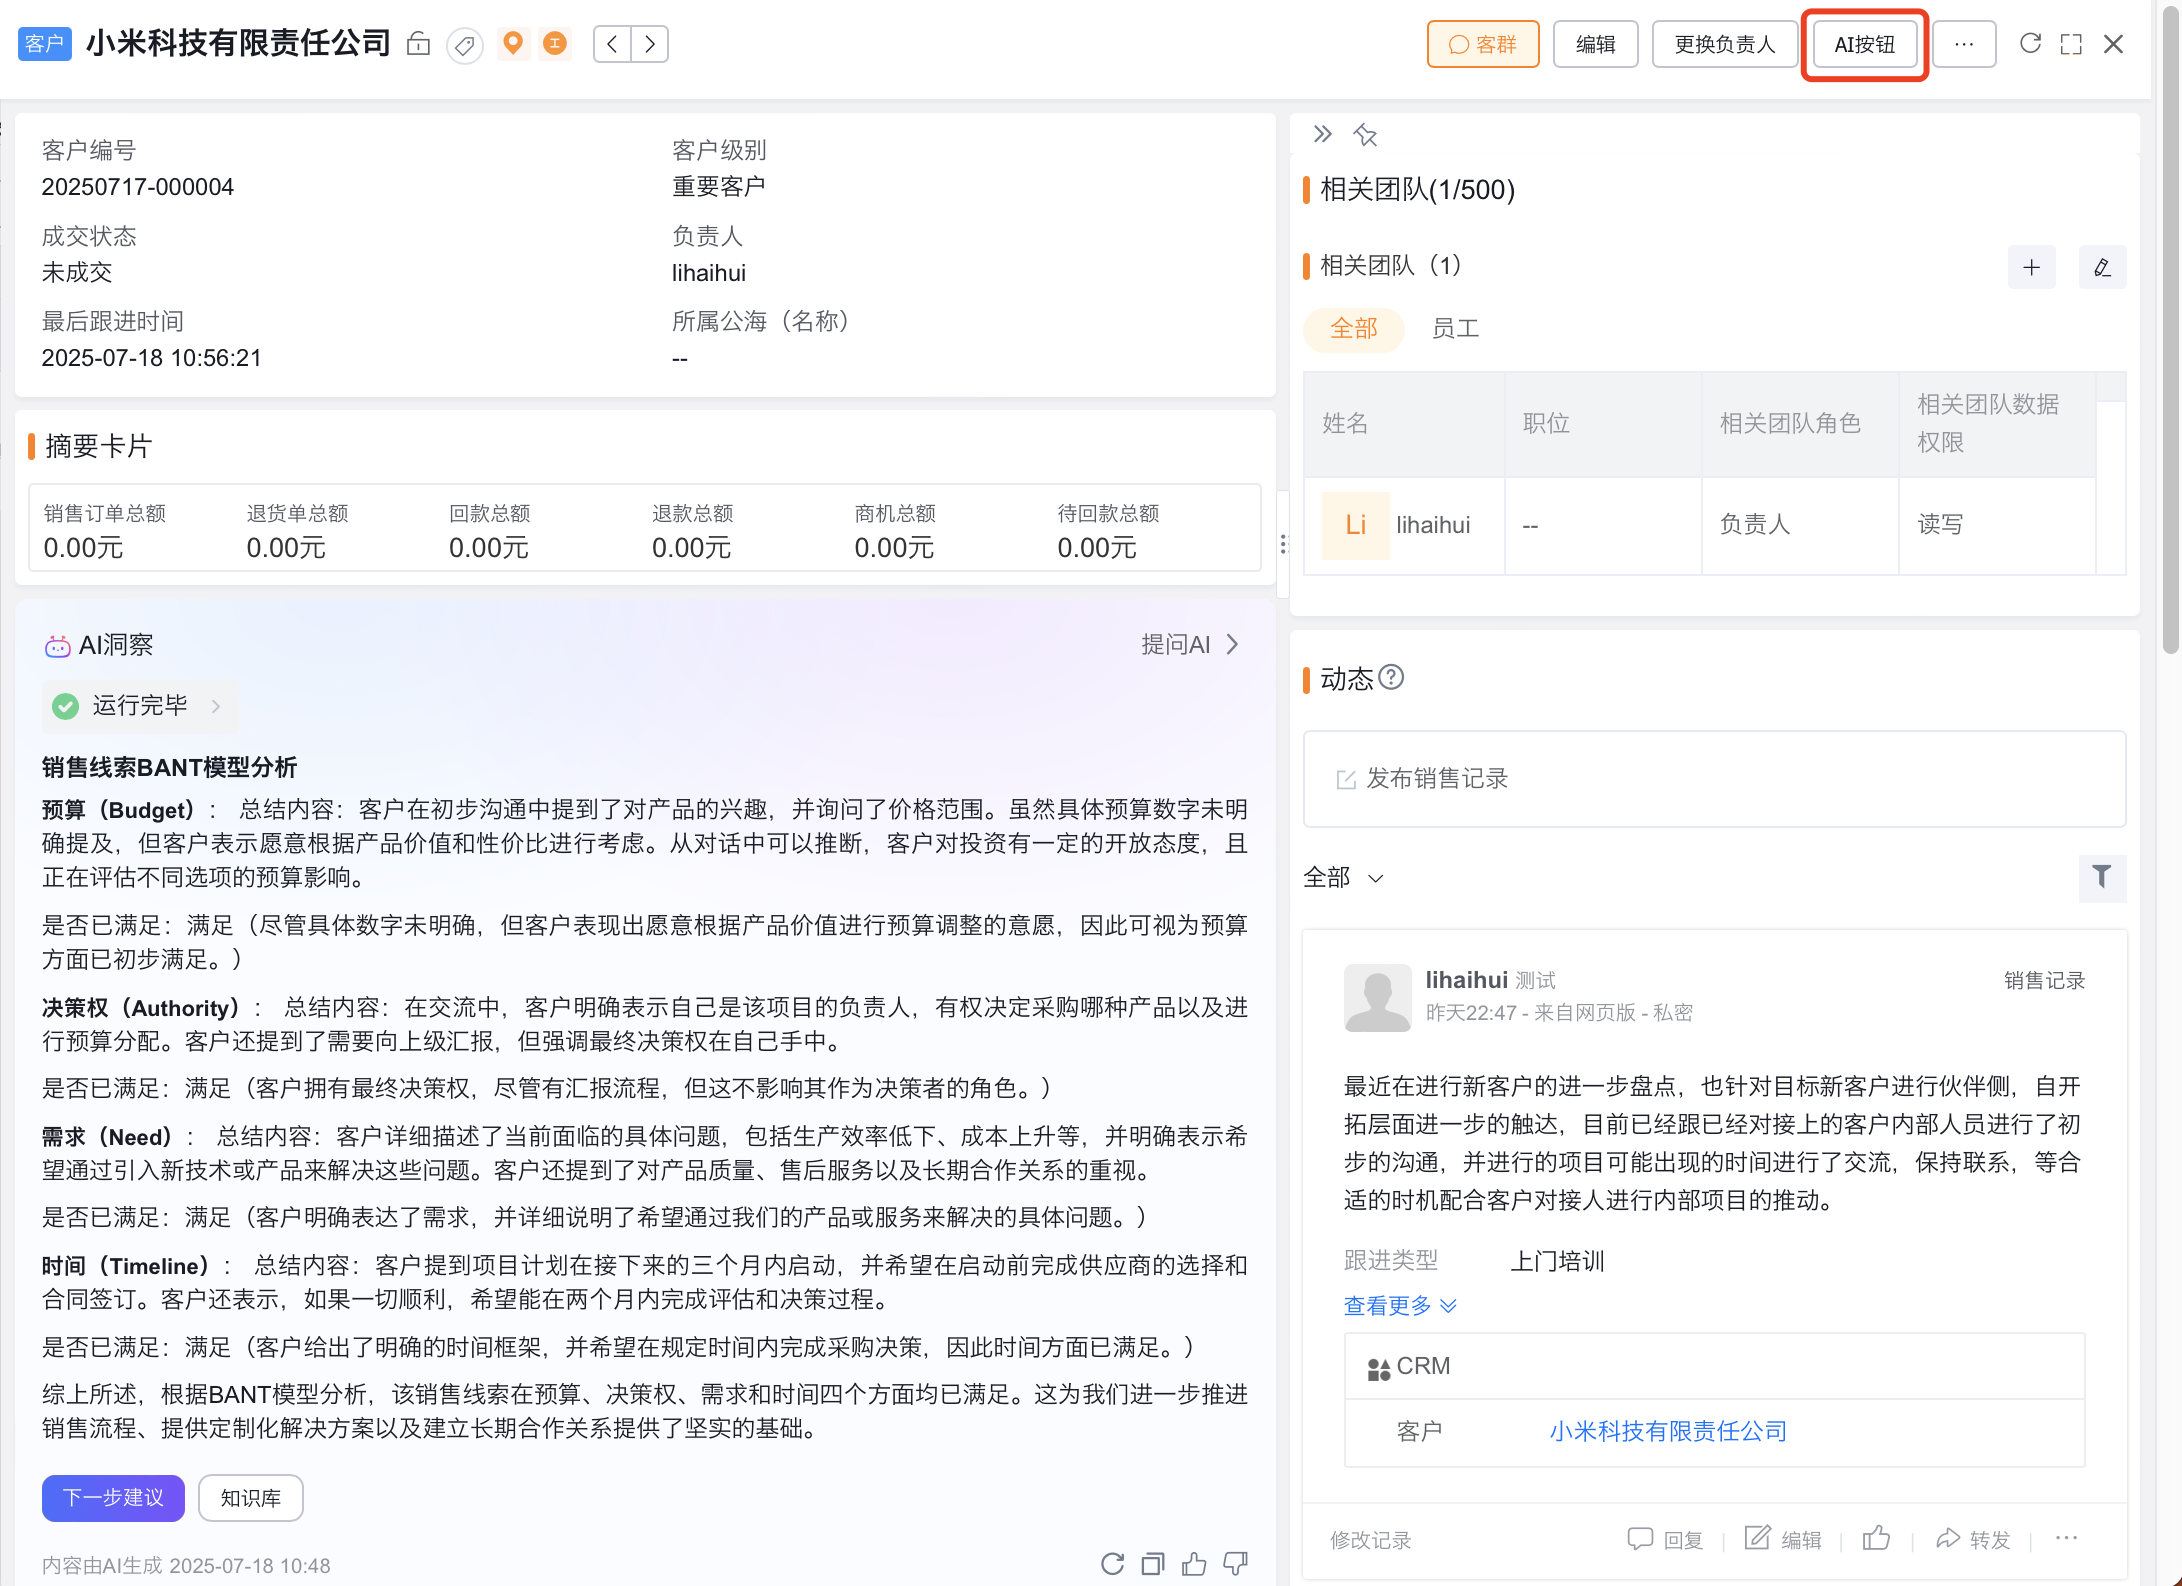Click the 编辑 button in header
This screenshot has width=2182, height=1586.
1595,44
